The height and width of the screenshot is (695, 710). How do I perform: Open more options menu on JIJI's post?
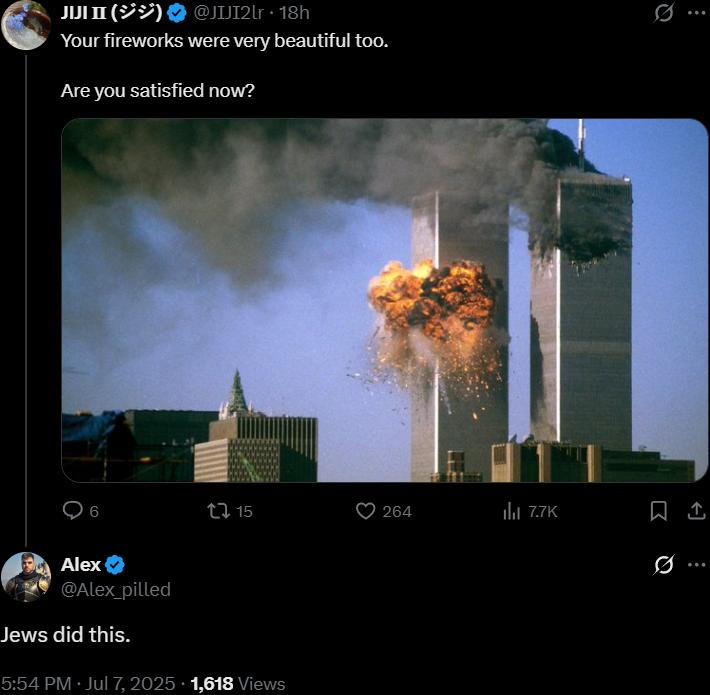click(696, 13)
